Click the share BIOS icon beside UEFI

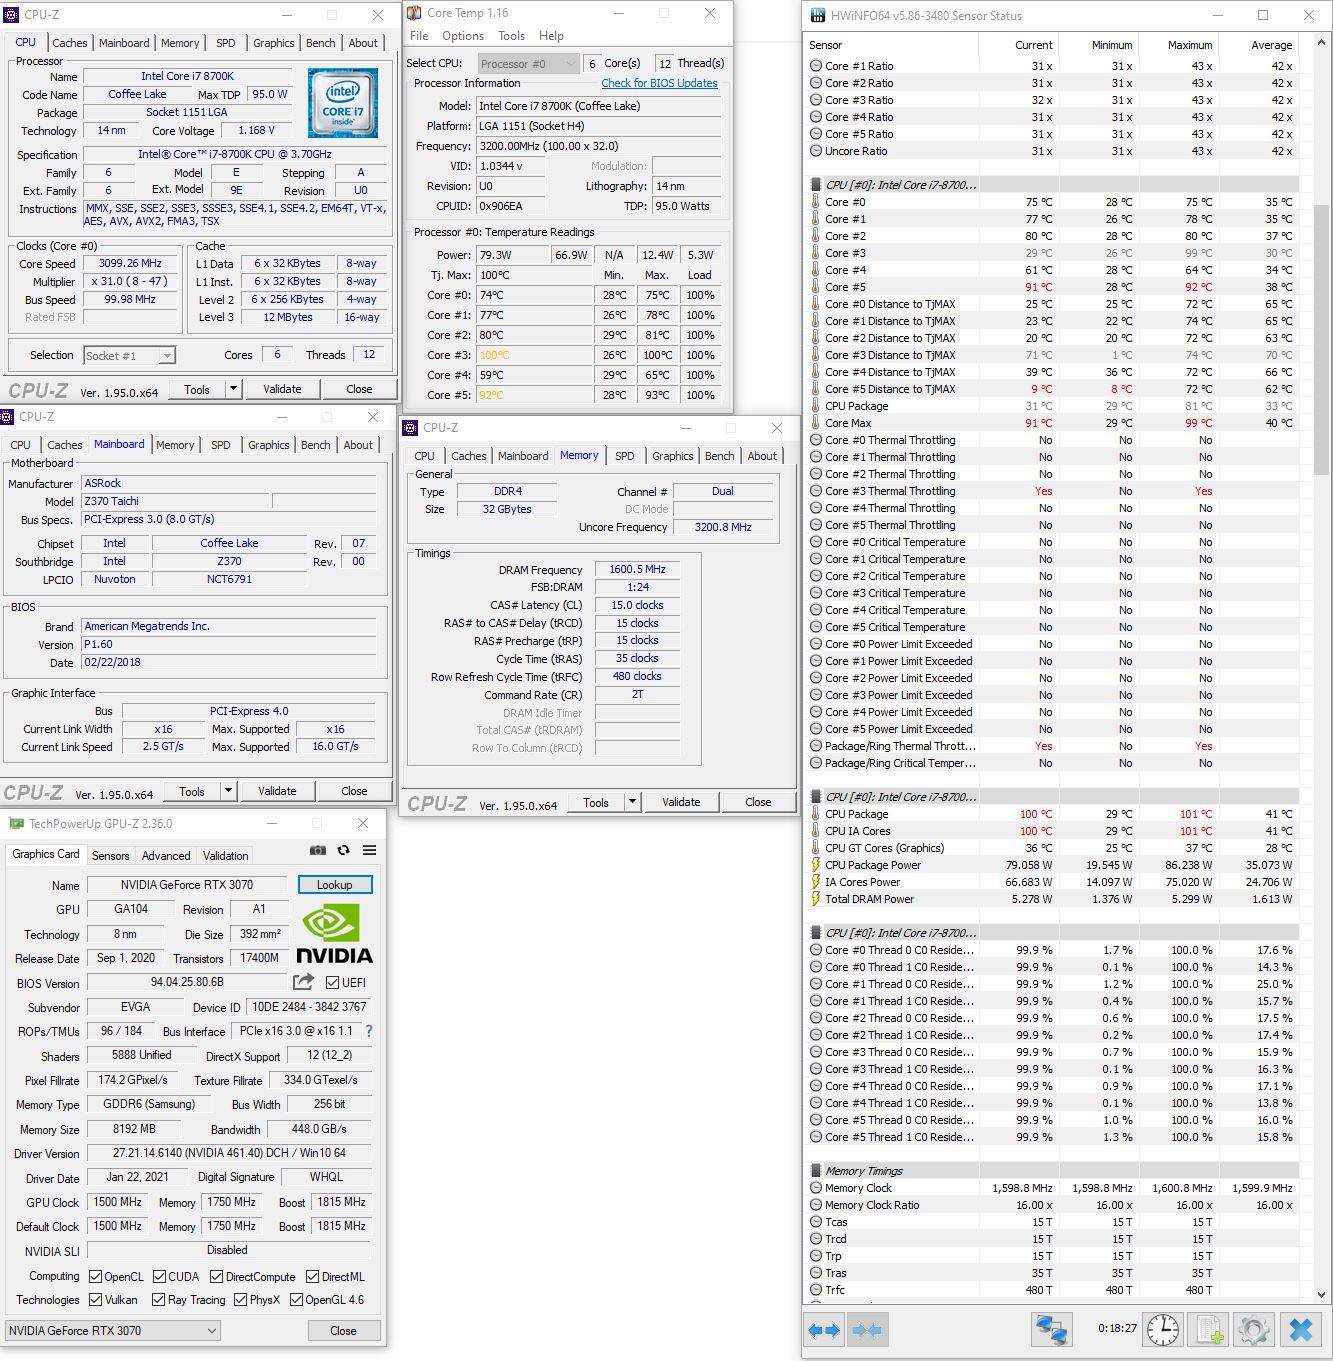[303, 982]
